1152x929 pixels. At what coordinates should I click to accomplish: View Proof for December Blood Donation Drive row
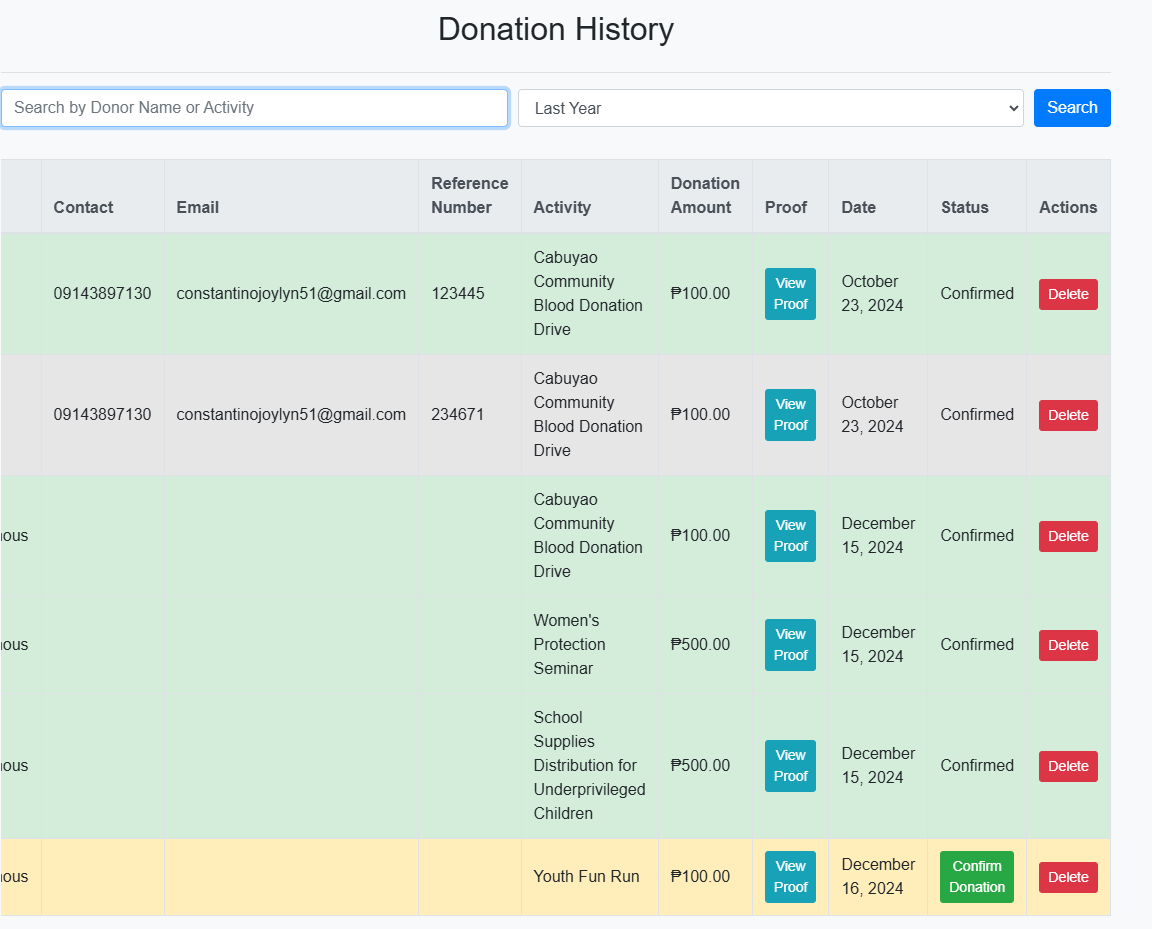tap(791, 536)
